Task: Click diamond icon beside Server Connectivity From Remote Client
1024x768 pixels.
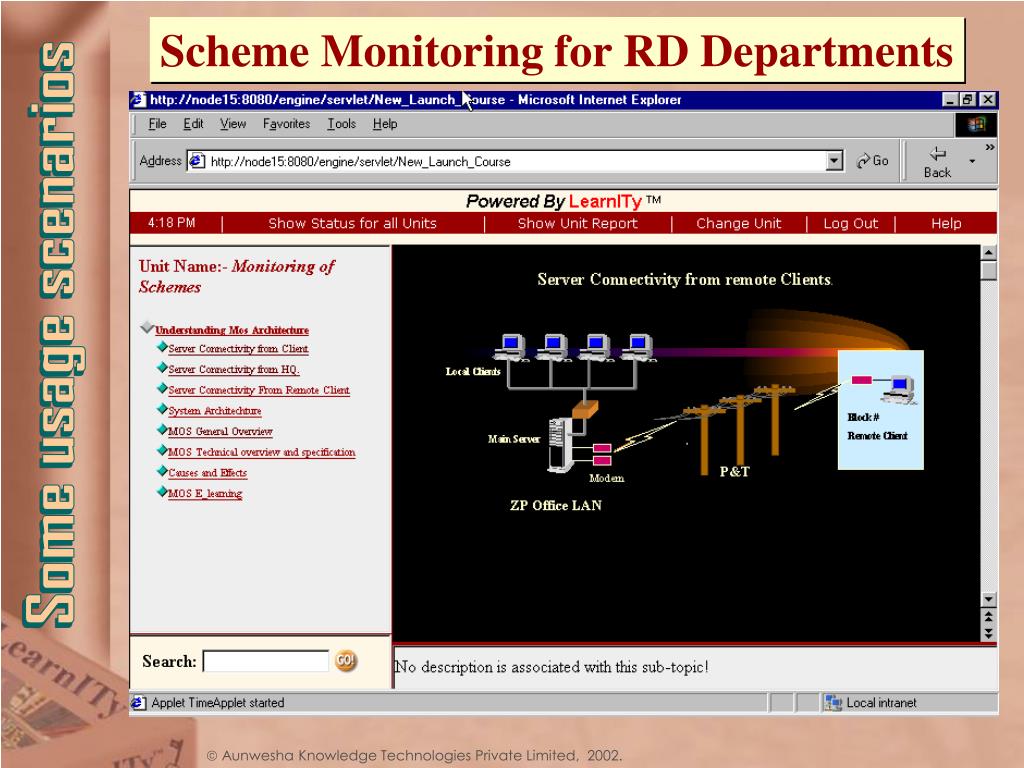Action: [x=162, y=389]
